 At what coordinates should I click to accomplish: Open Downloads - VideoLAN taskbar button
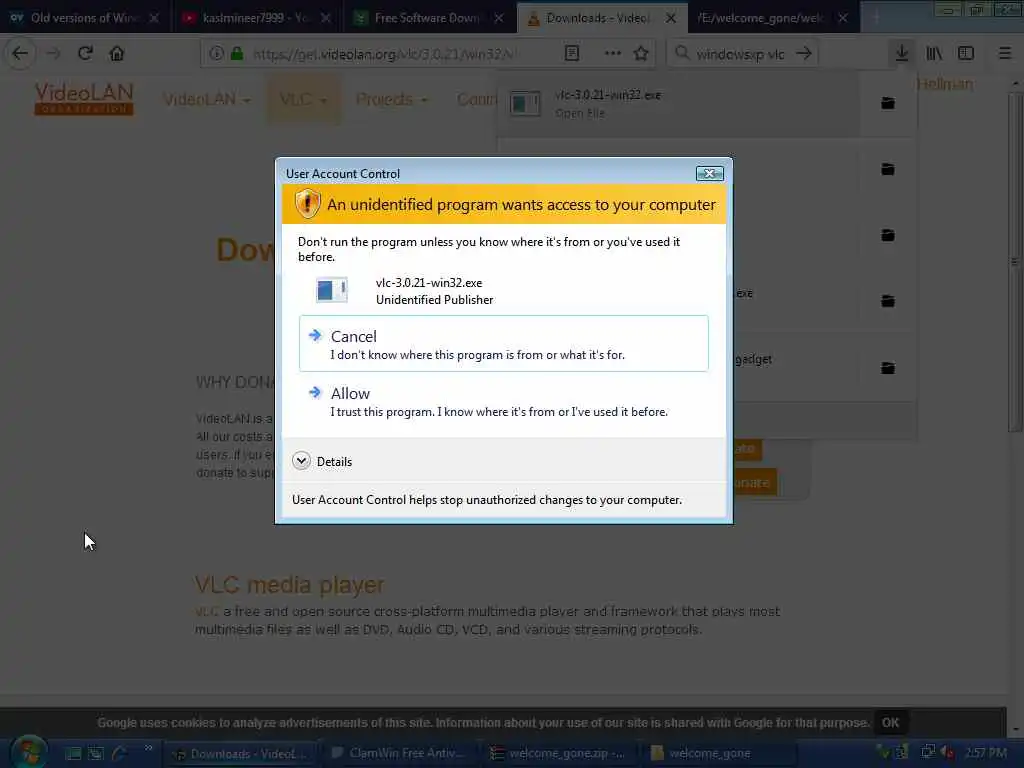pos(240,754)
